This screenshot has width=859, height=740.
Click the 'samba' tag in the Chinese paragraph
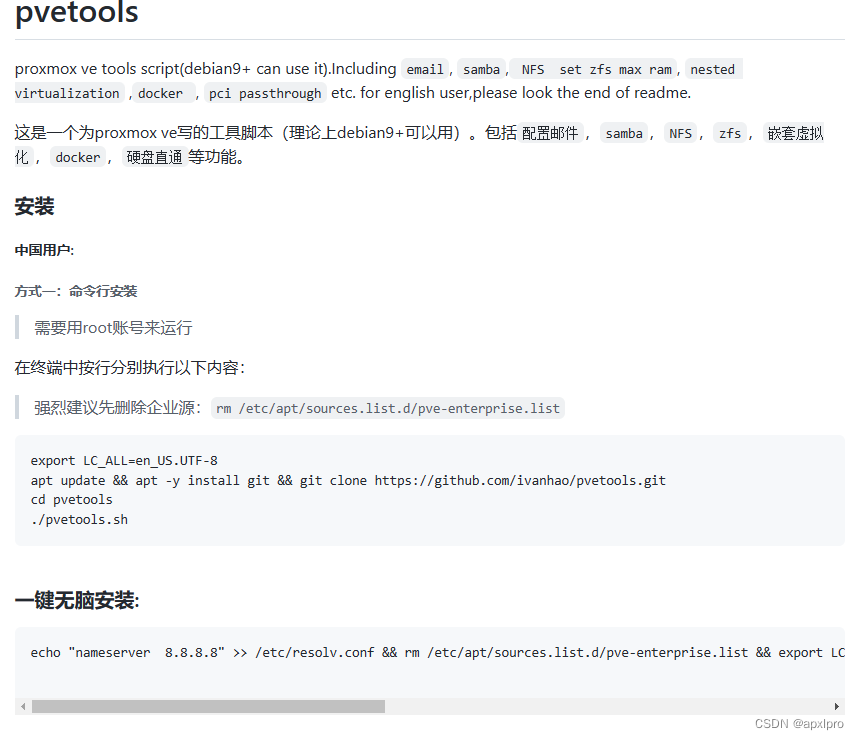coord(624,133)
